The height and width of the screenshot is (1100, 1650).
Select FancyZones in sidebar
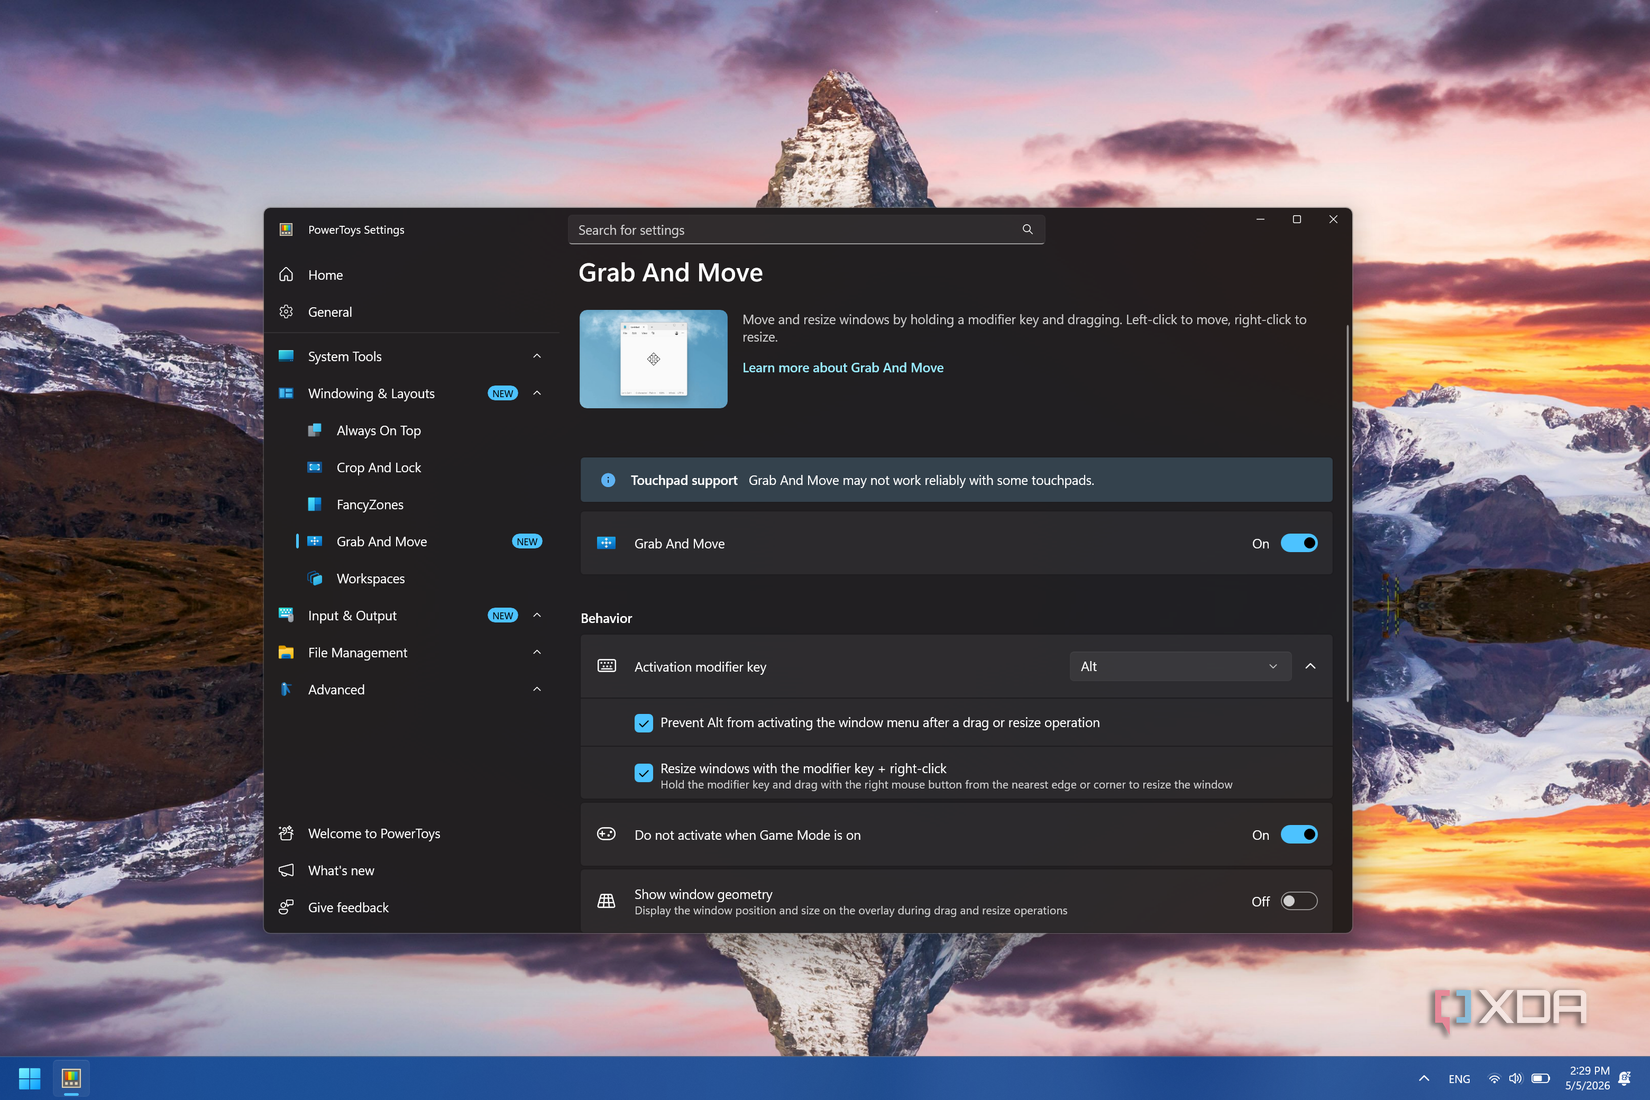413,504
